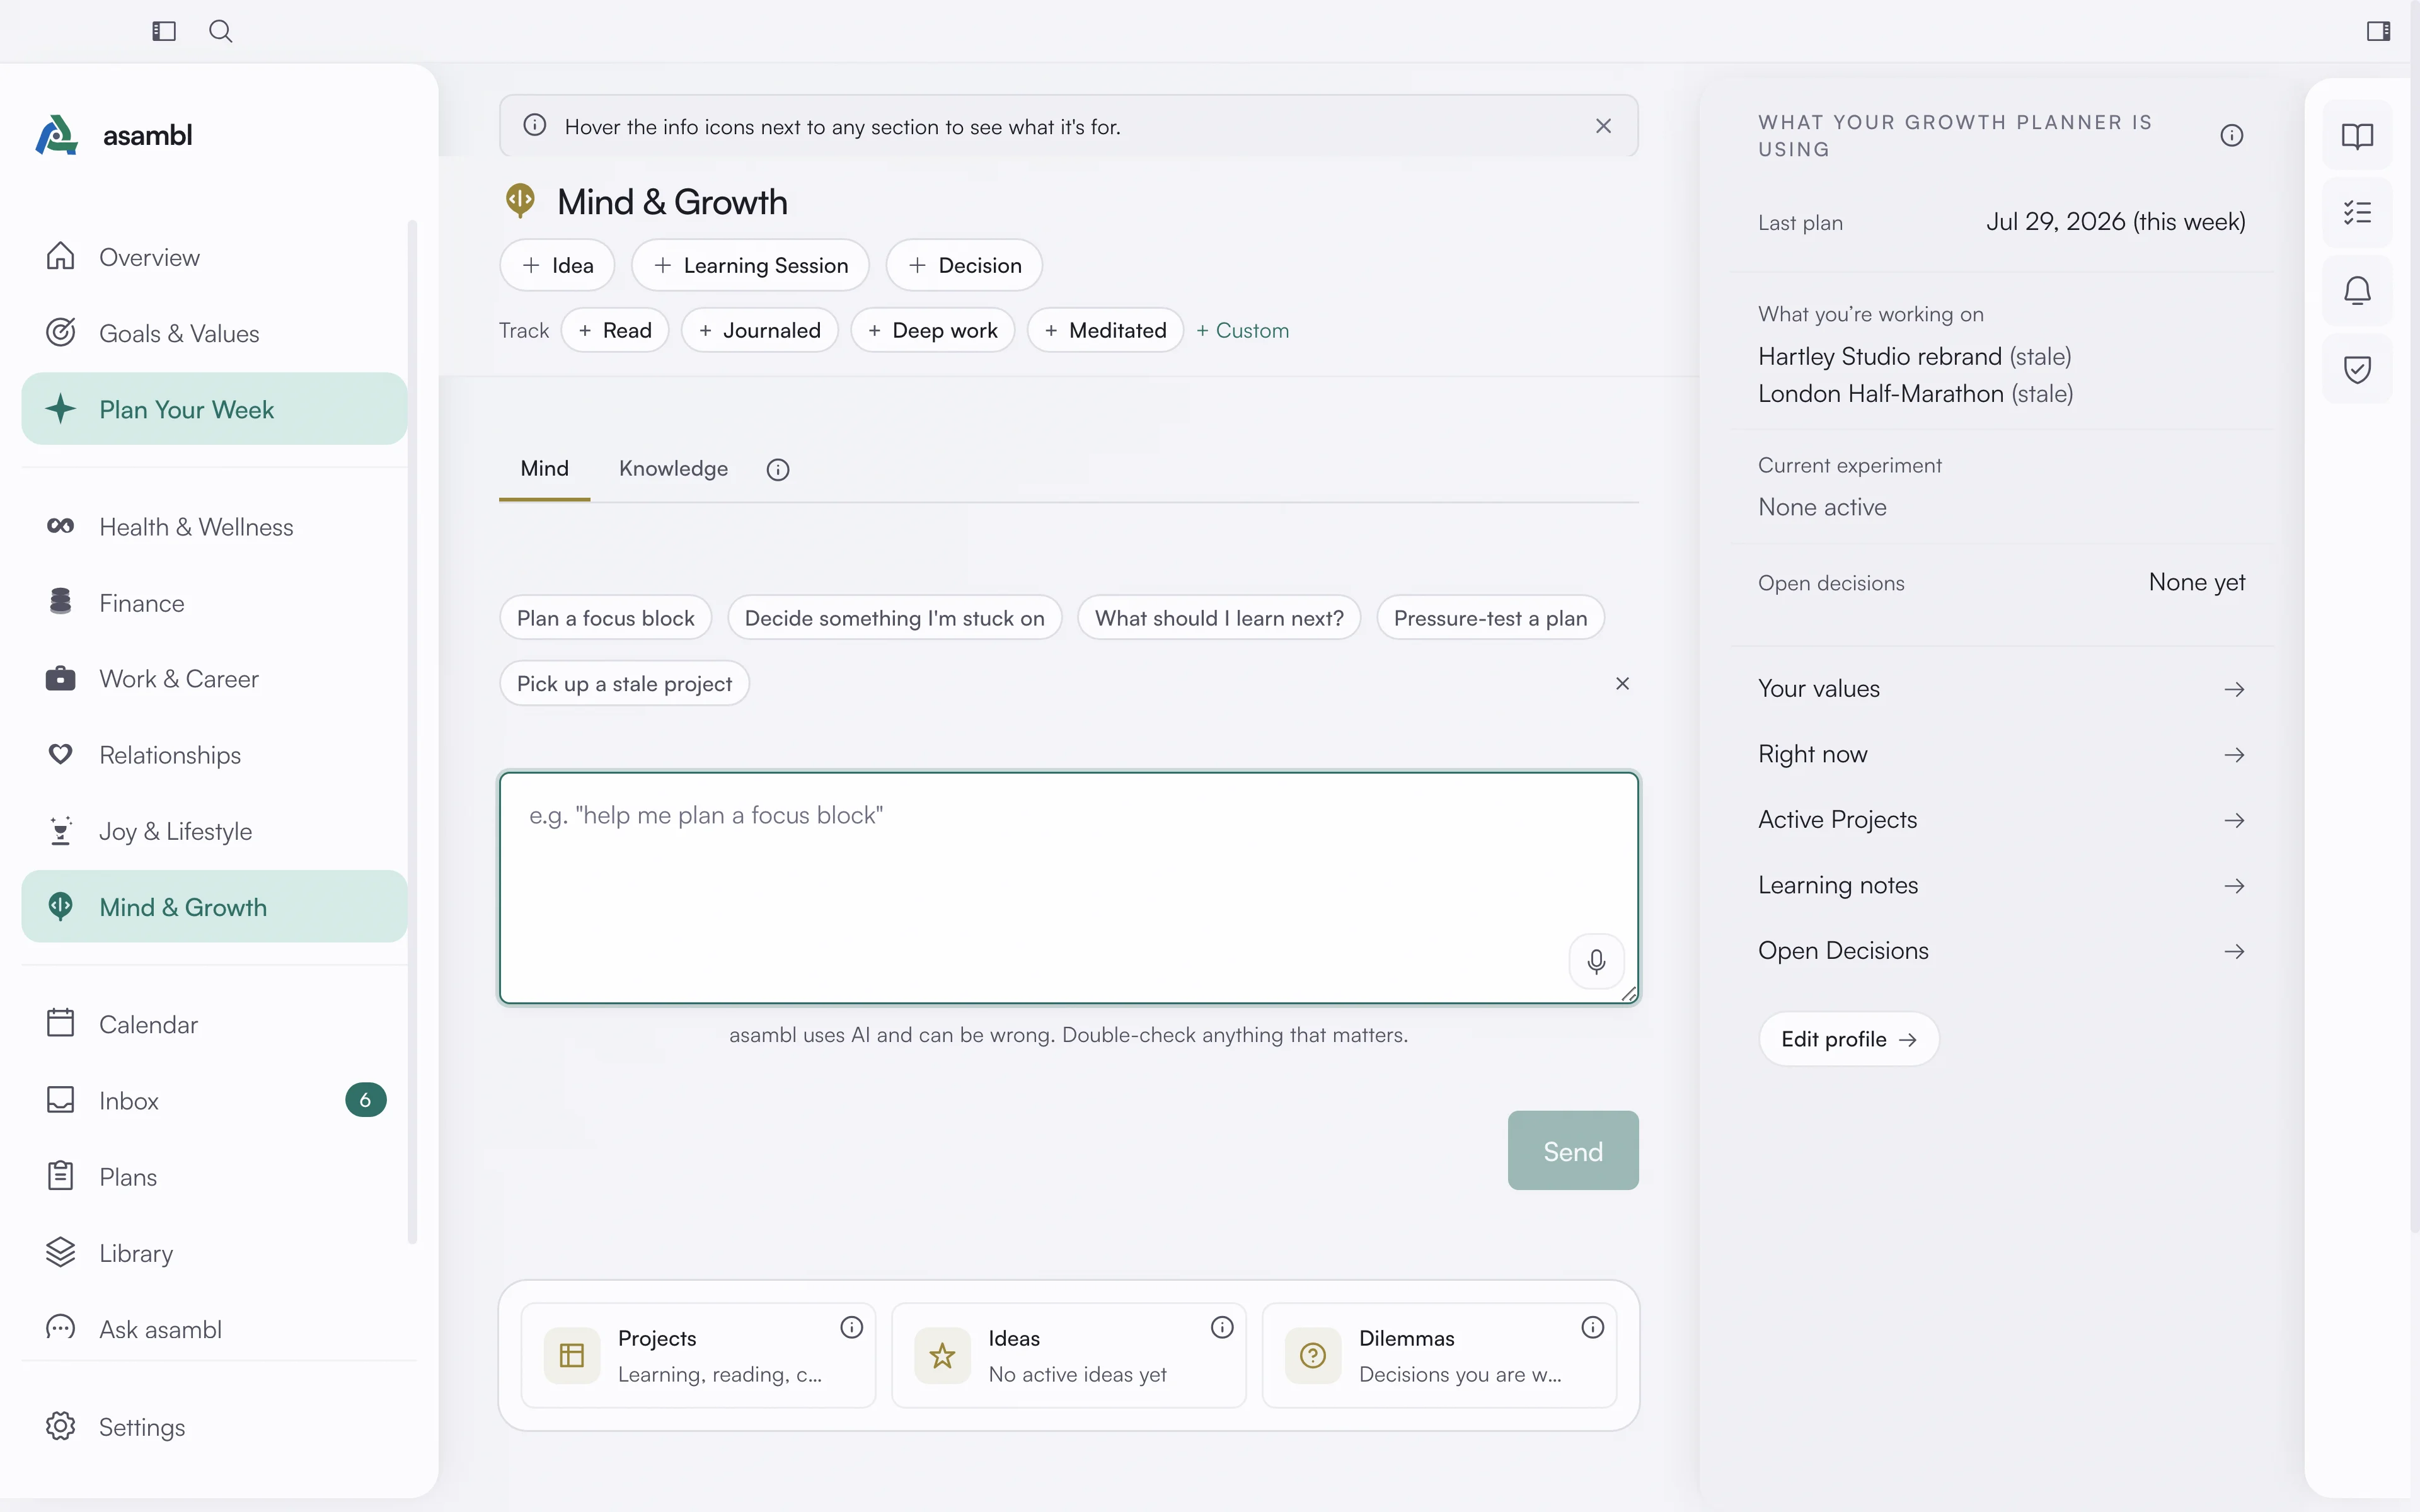Viewport: 2420px width, 1512px height.
Task: Click the Edit profile button
Action: pyautogui.click(x=1849, y=1039)
